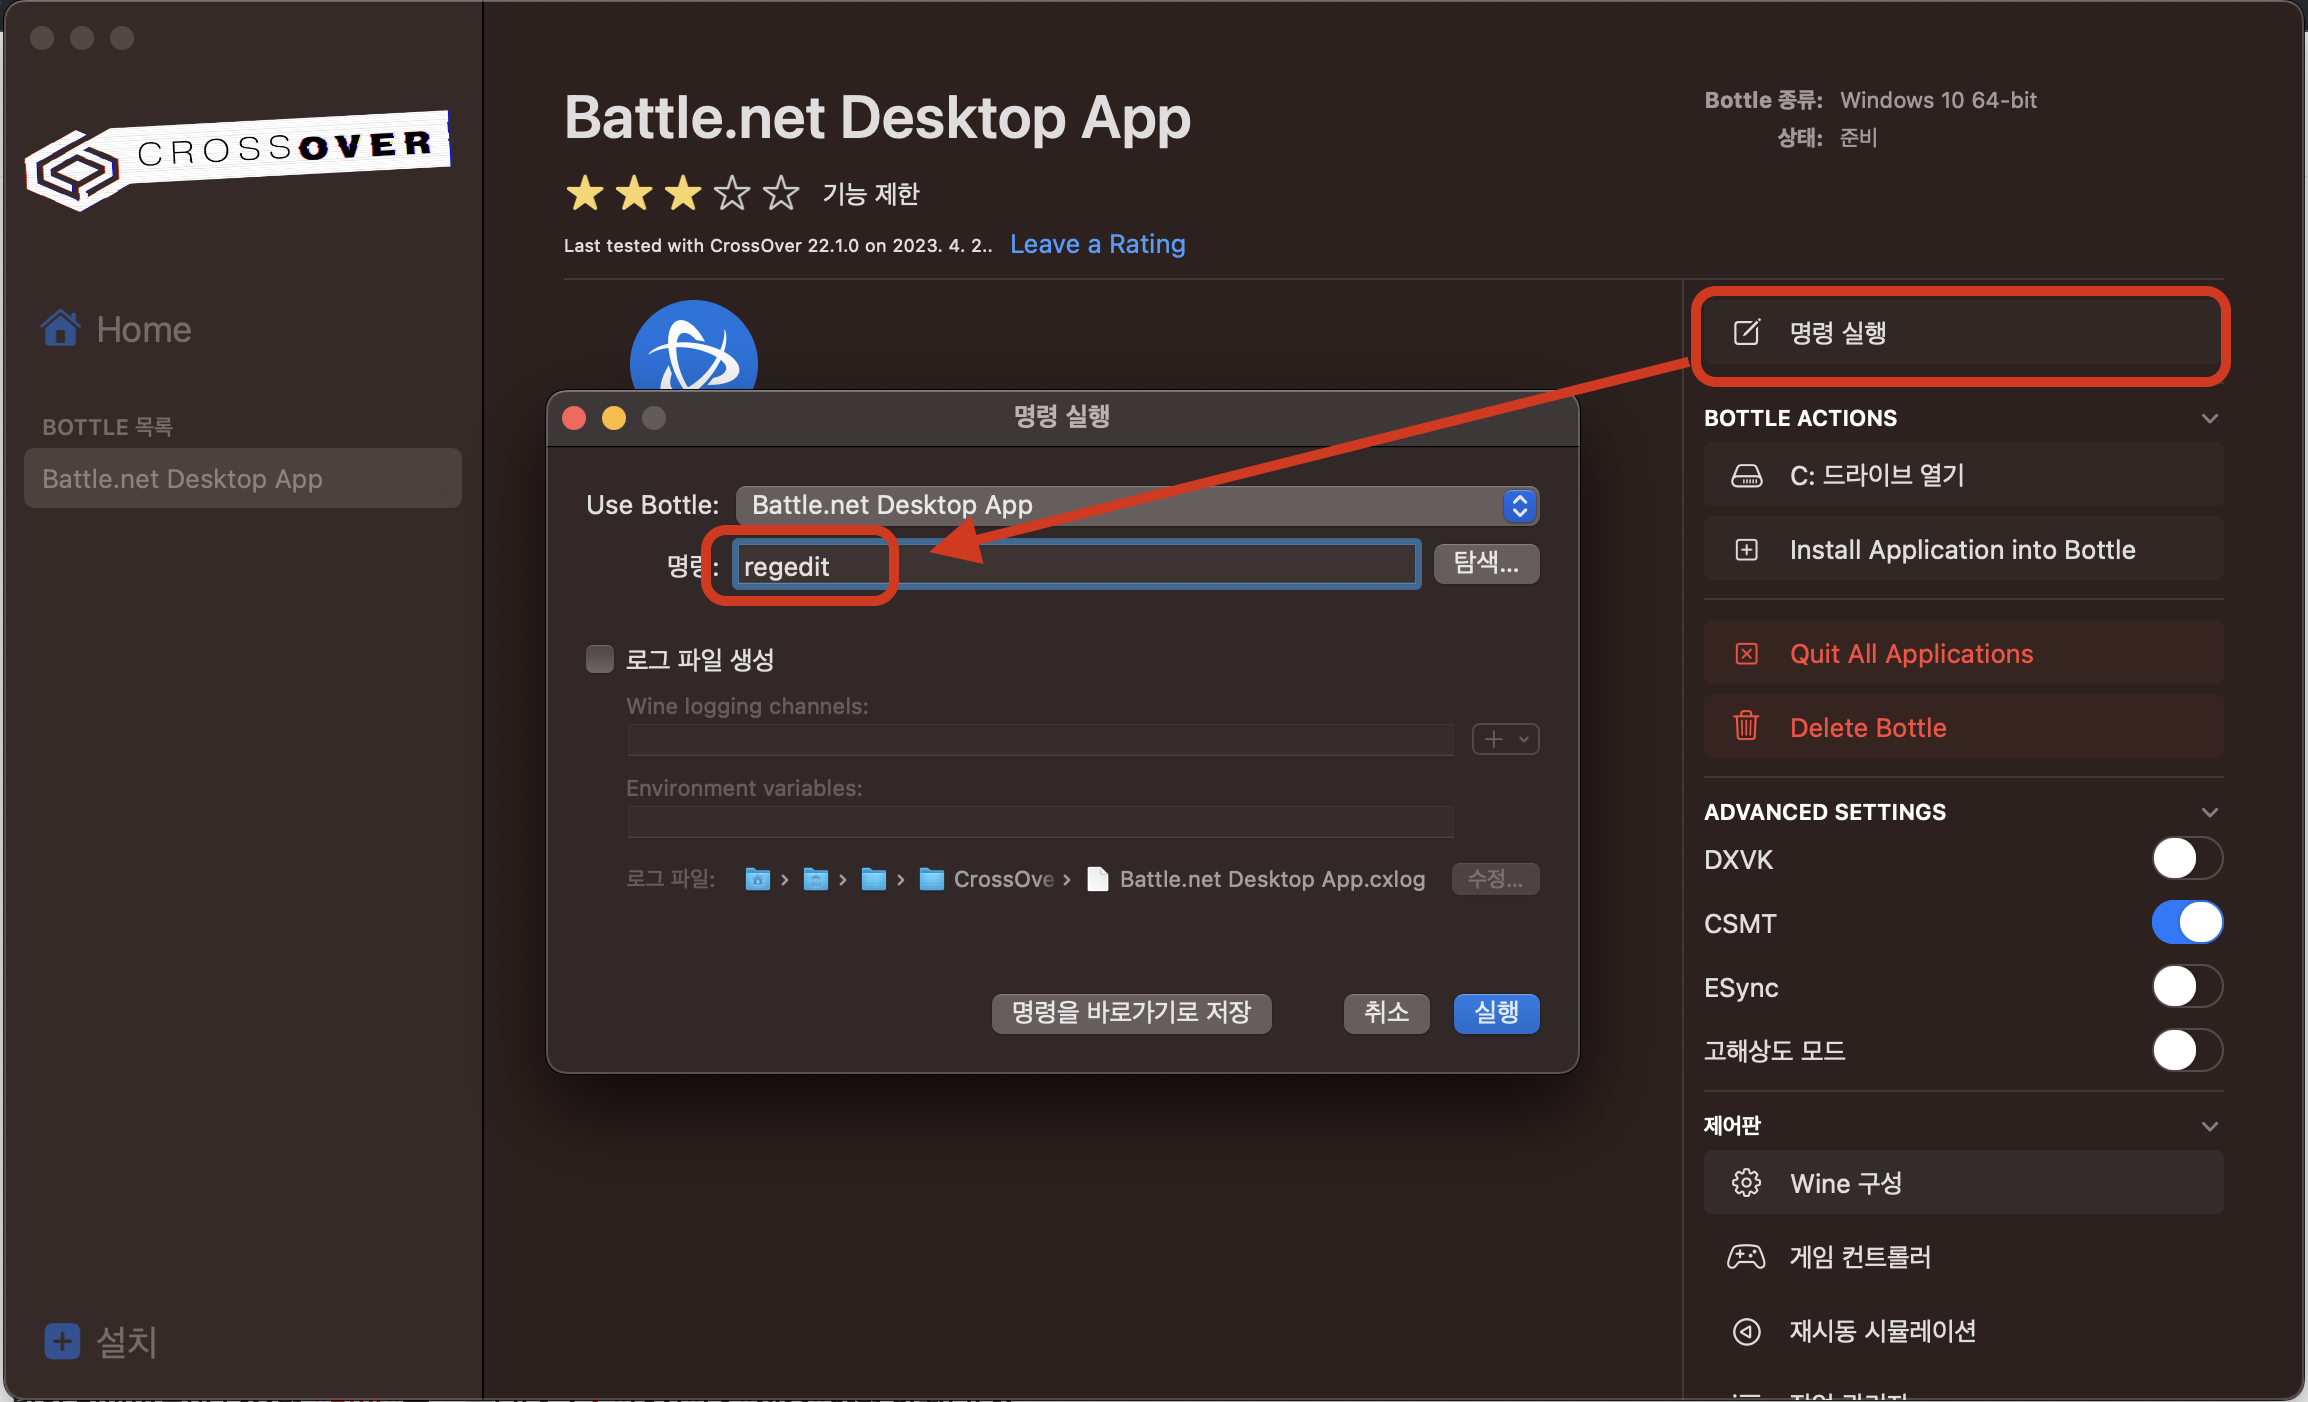Open the Use Bottle dropdown menu
The height and width of the screenshot is (1402, 2308).
[1136, 506]
